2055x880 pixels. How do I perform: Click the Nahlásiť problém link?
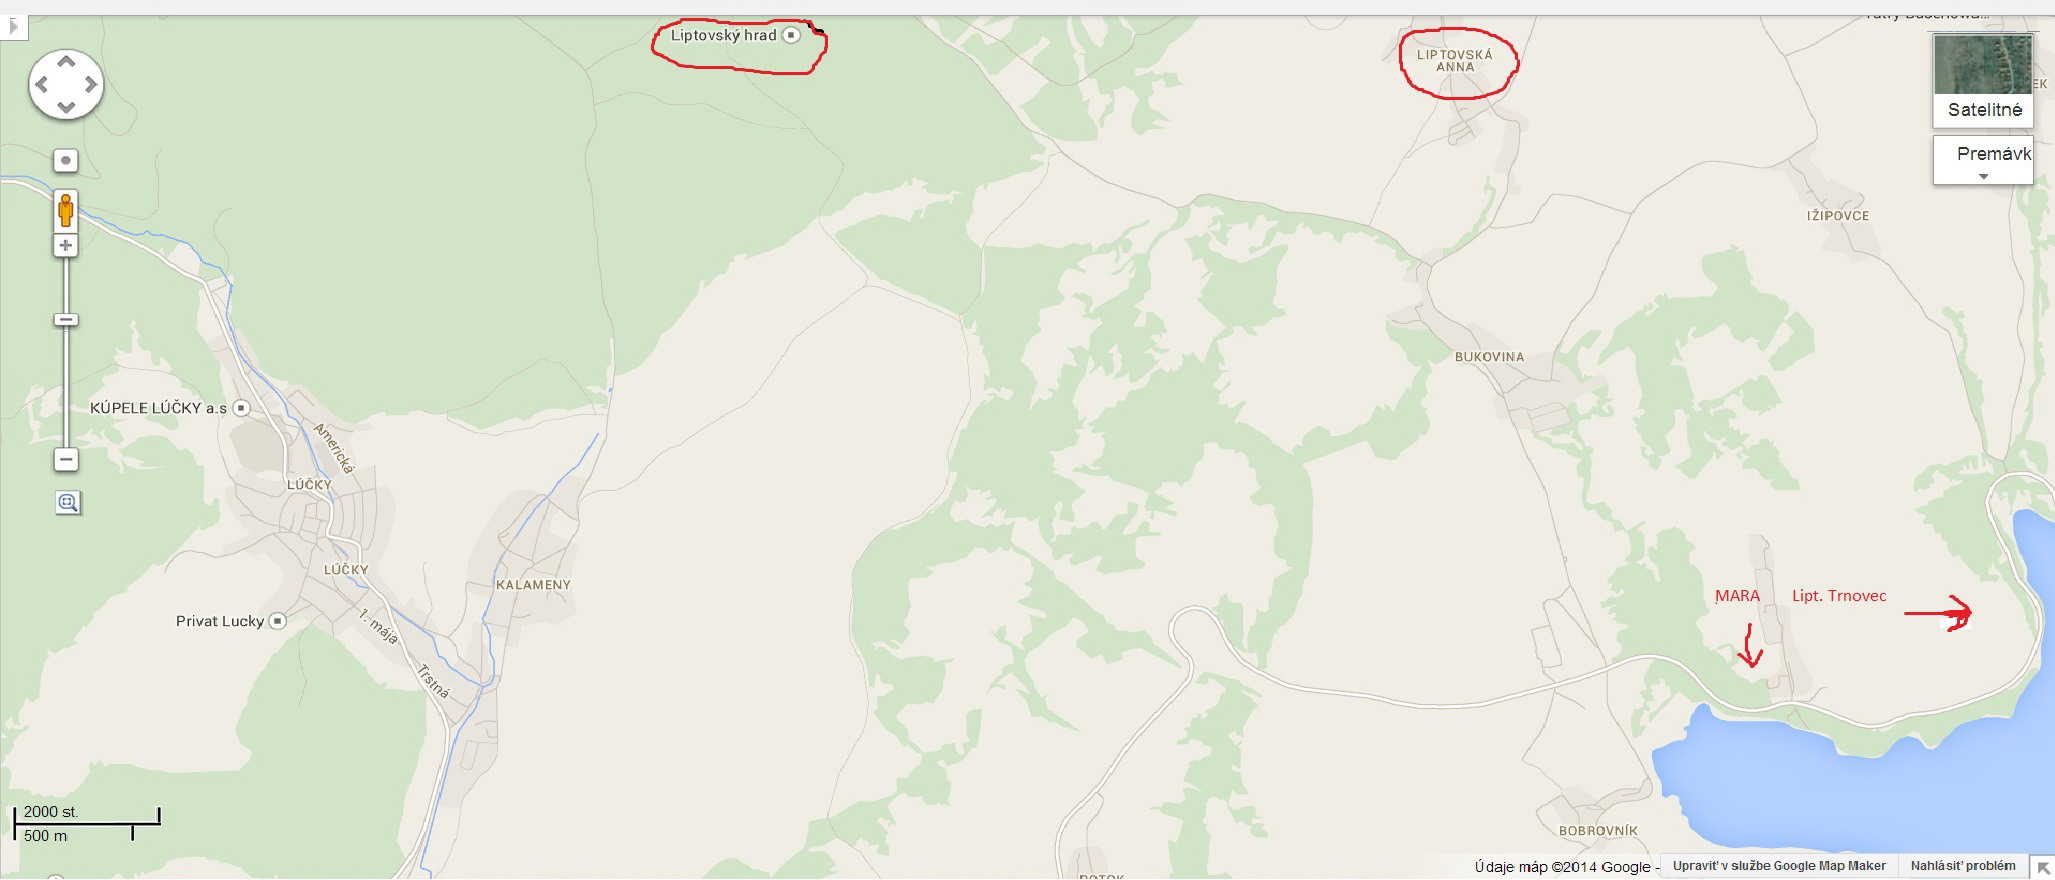tap(1963, 866)
